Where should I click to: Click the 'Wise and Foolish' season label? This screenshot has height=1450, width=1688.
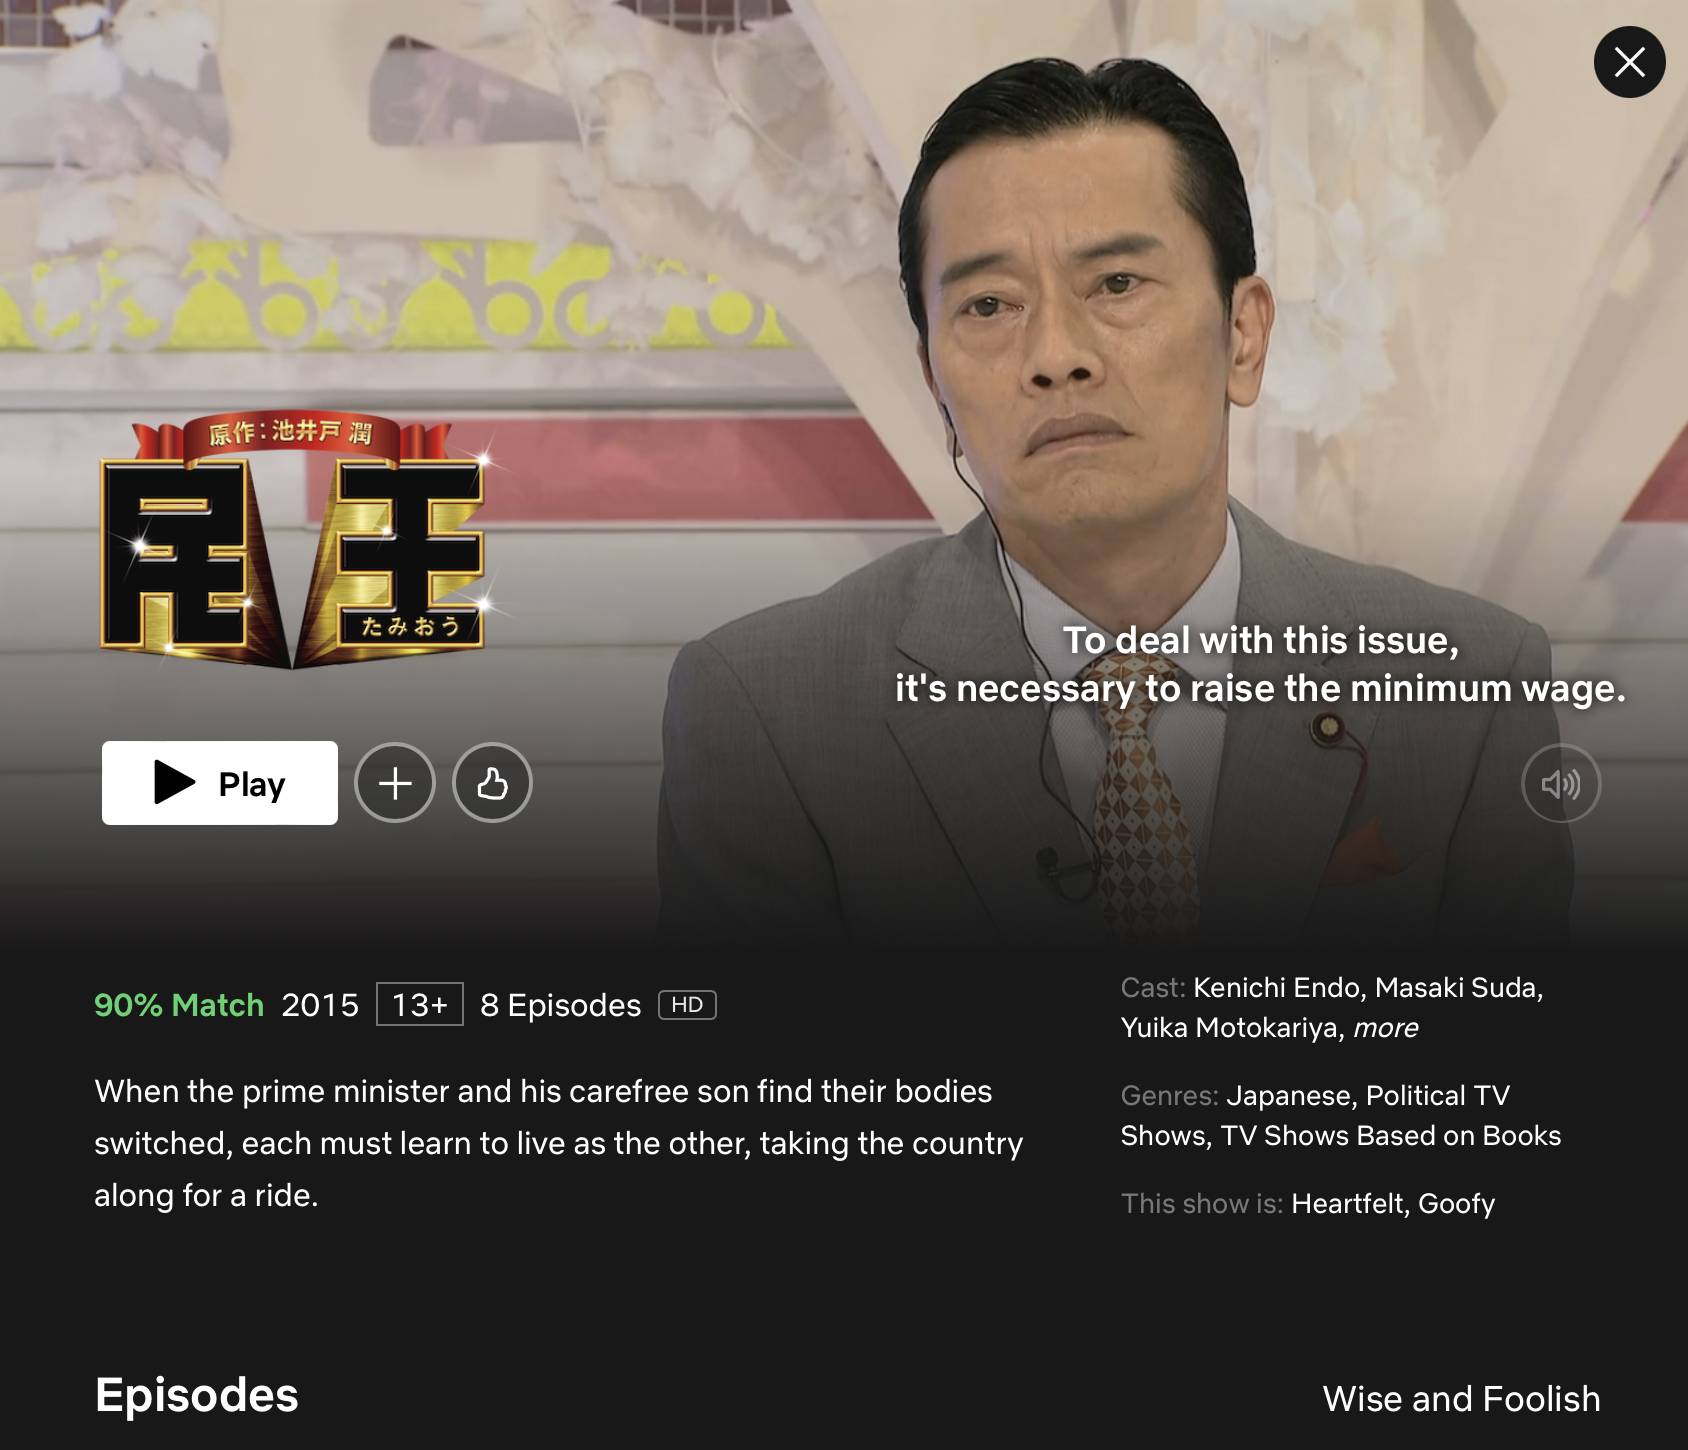coord(1461,1399)
